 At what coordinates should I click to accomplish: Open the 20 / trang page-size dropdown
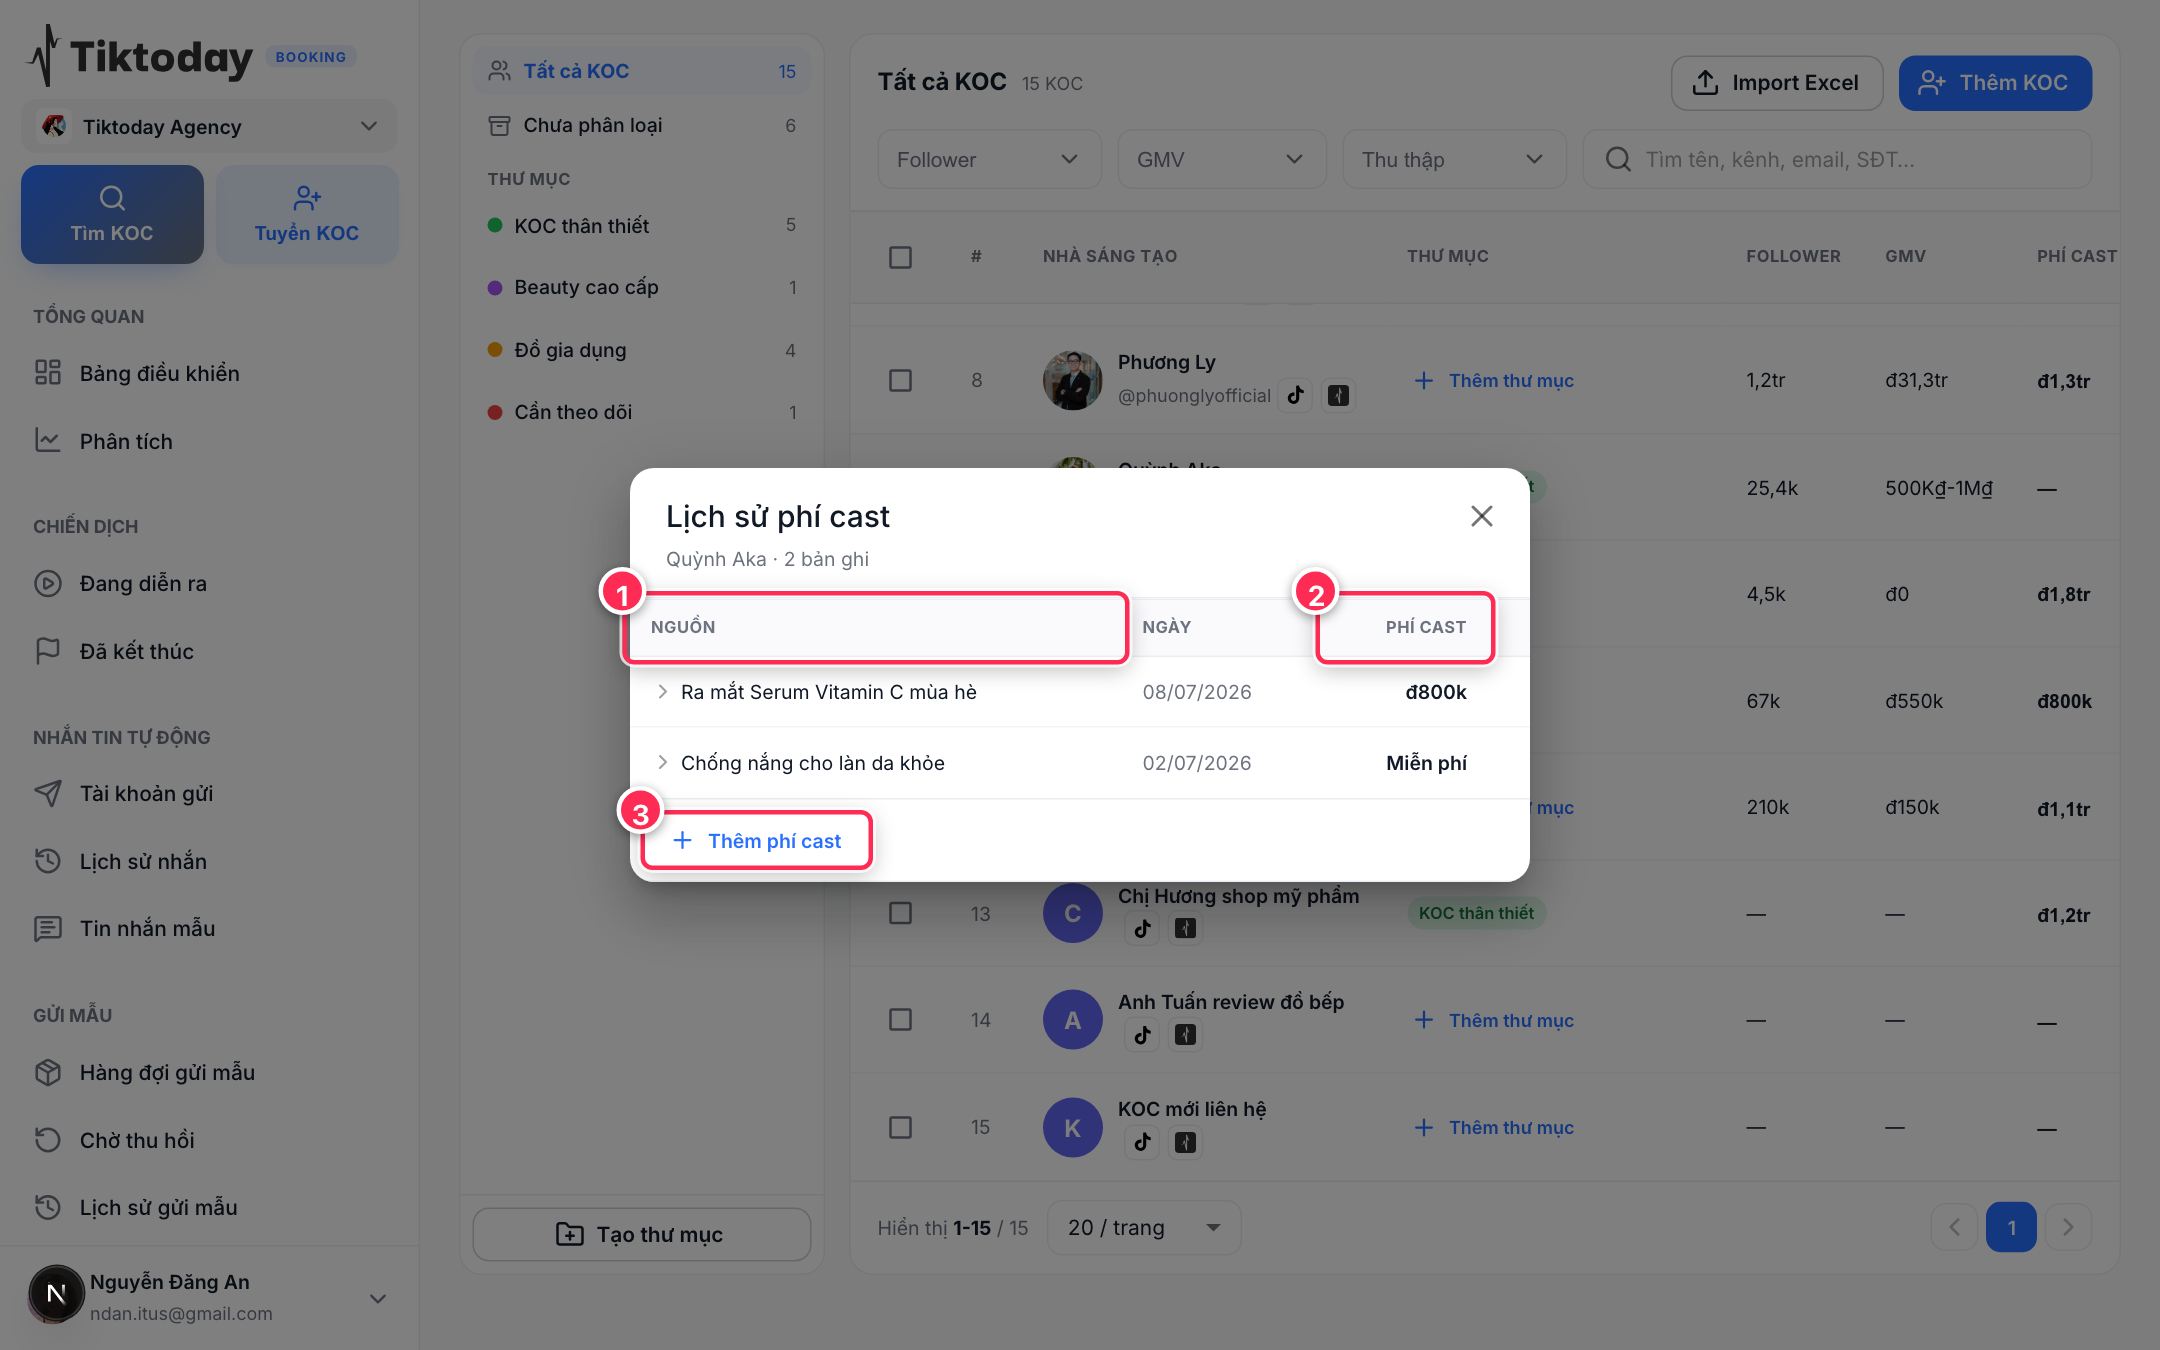(1143, 1228)
